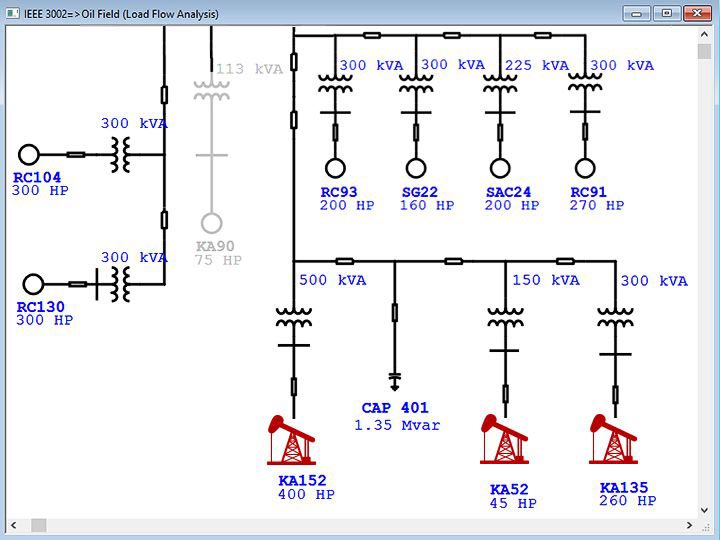Viewport: 720px width, 540px height.
Task: Click the CAP 401 capacitor symbol
Action: (395, 380)
